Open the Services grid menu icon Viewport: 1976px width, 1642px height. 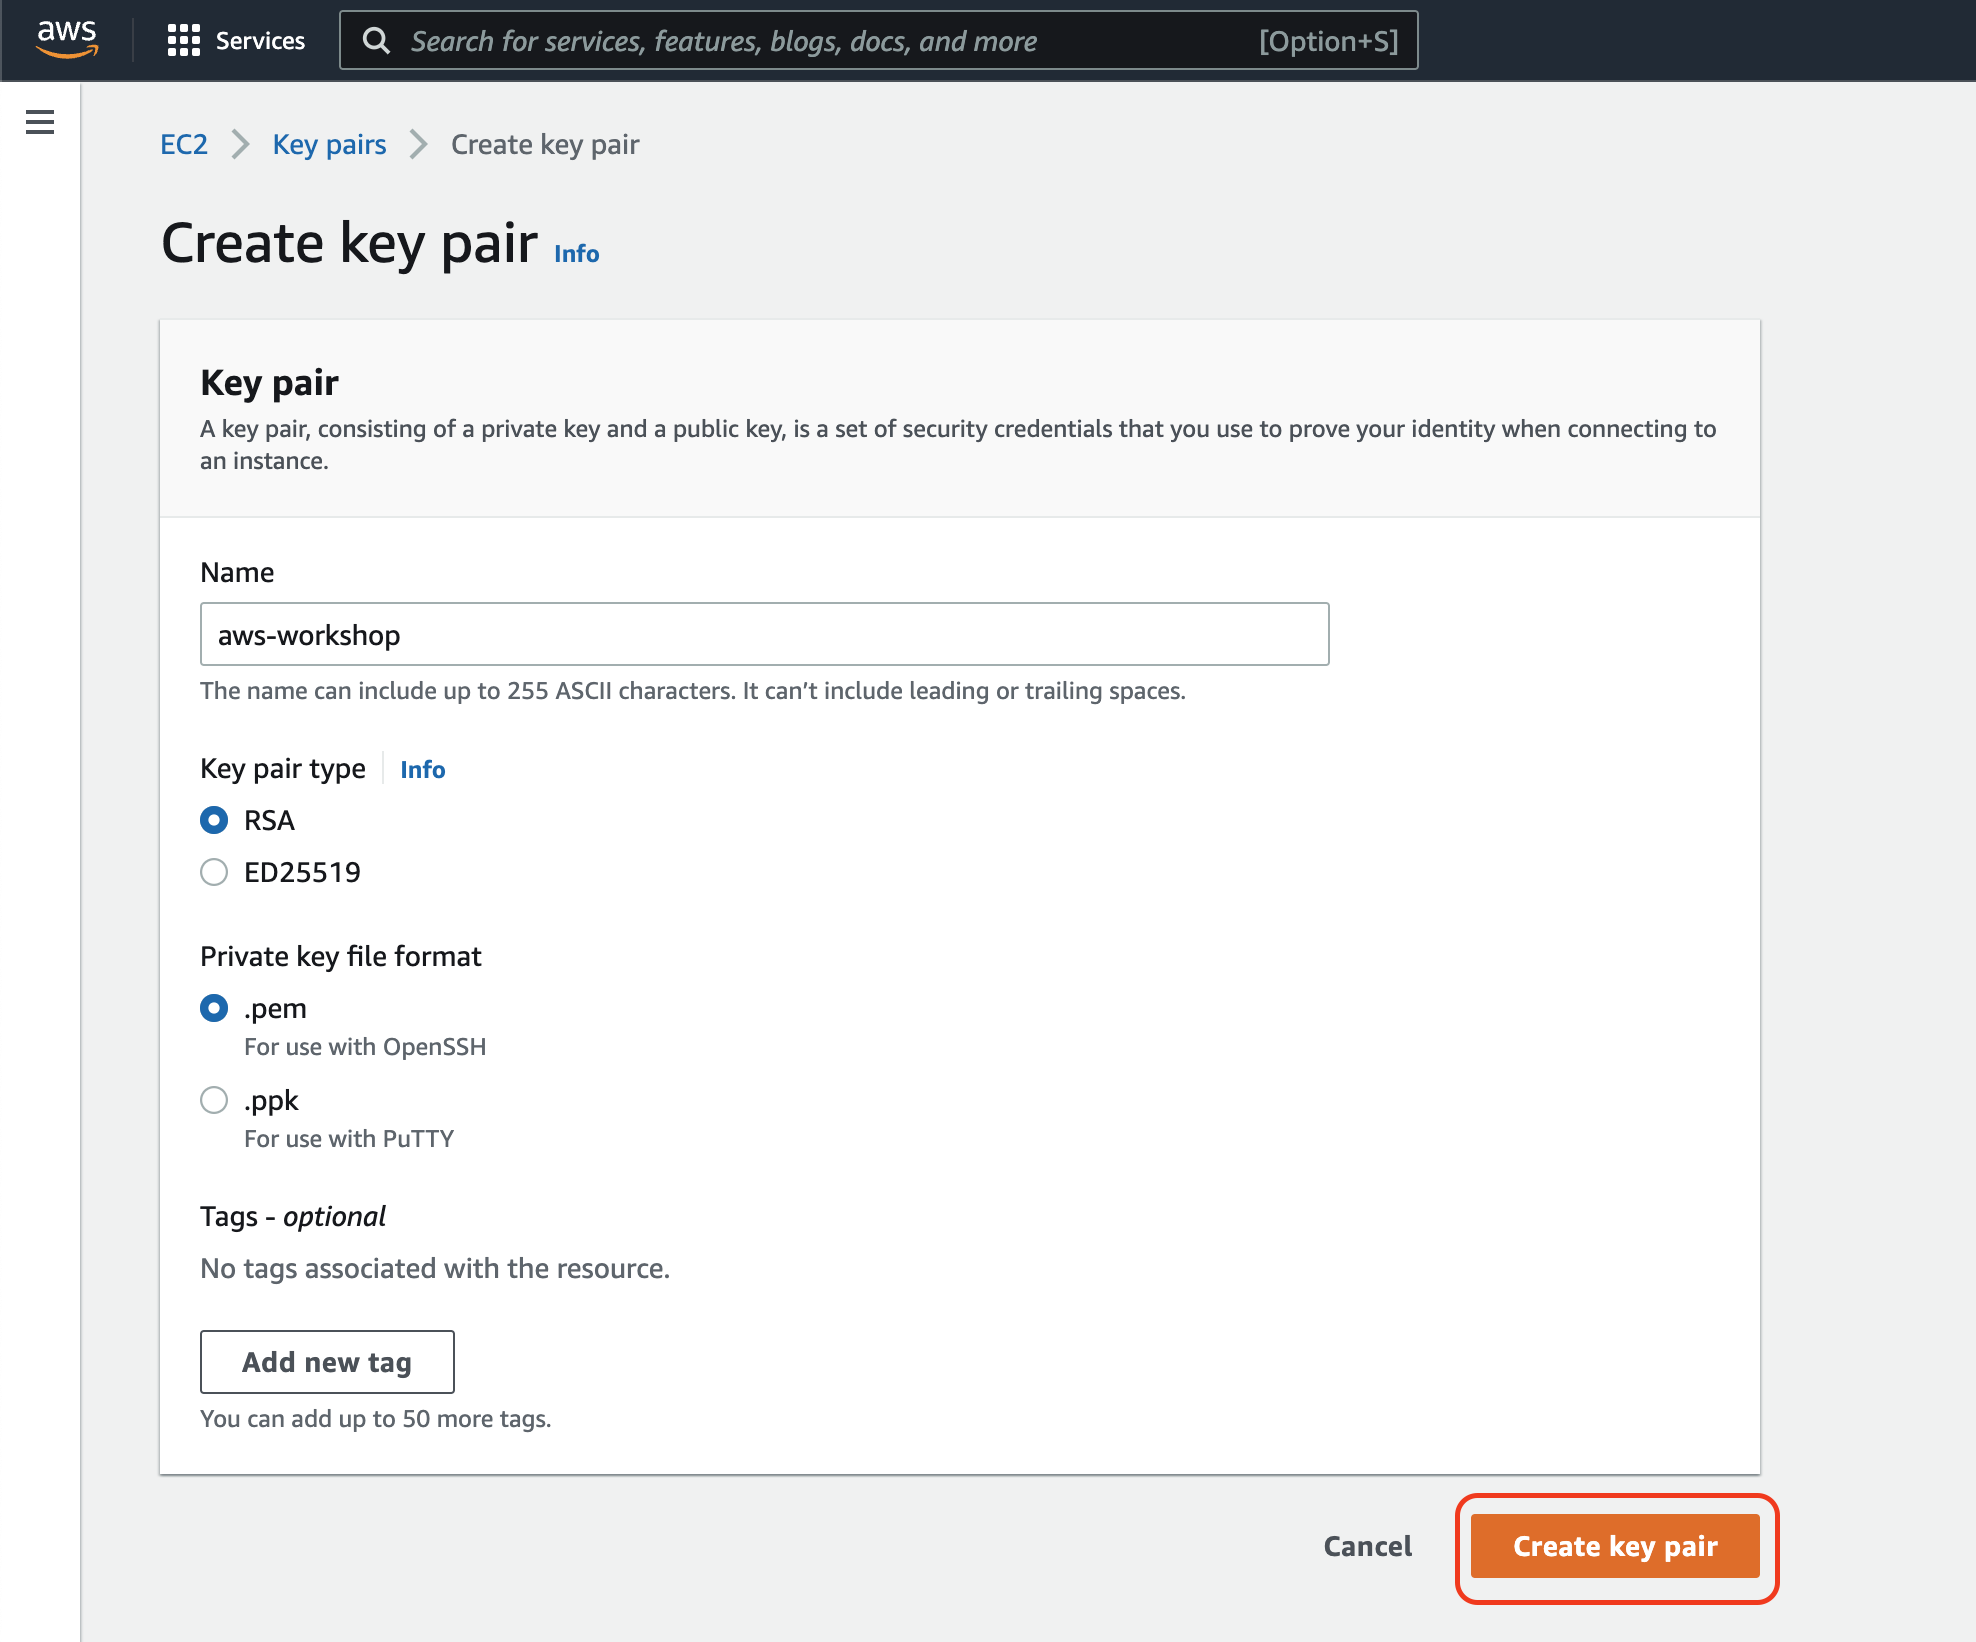click(183, 40)
